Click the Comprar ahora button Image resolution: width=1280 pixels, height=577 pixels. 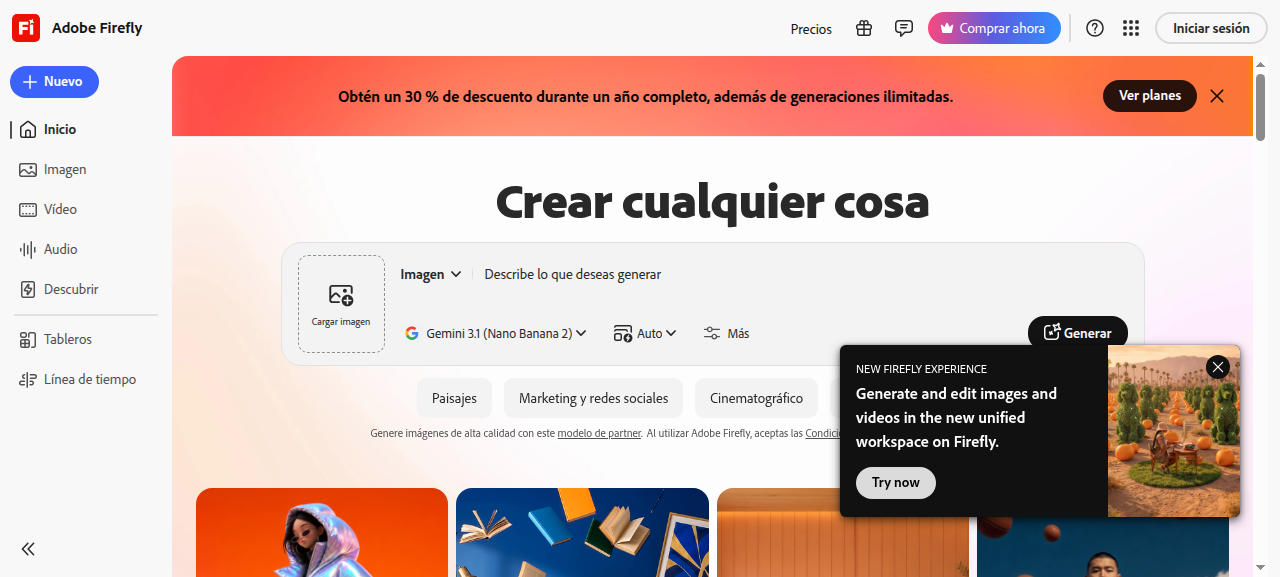pyautogui.click(x=994, y=28)
